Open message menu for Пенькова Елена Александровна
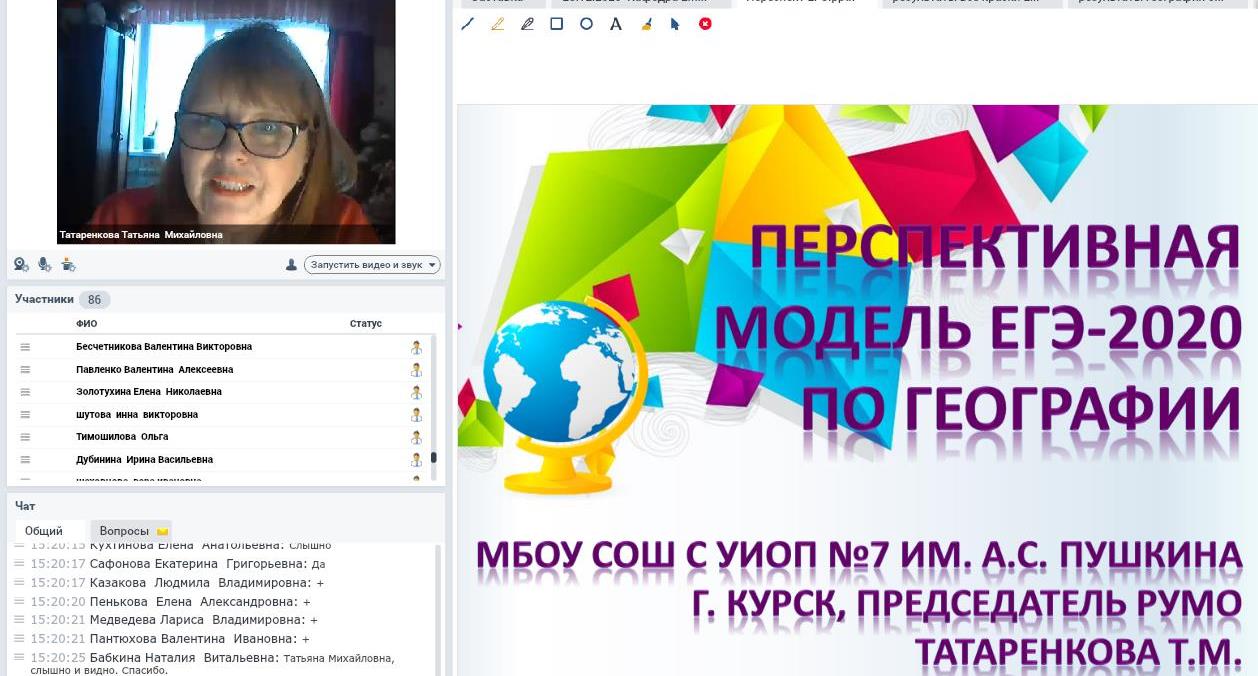This screenshot has height=676, width=1258. click(19, 601)
